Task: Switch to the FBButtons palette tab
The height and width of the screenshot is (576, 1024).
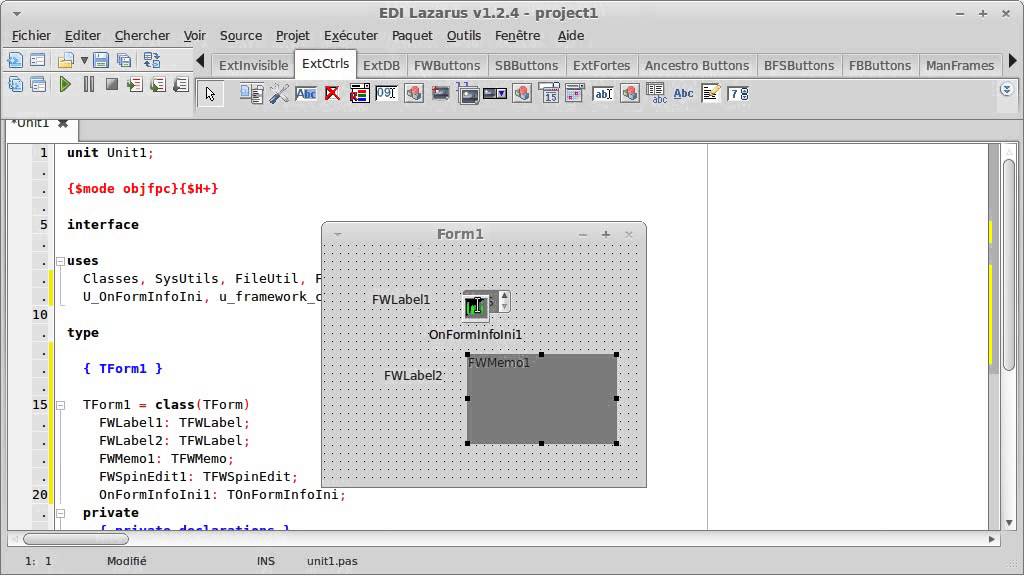Action: click(x=880, y=65)
